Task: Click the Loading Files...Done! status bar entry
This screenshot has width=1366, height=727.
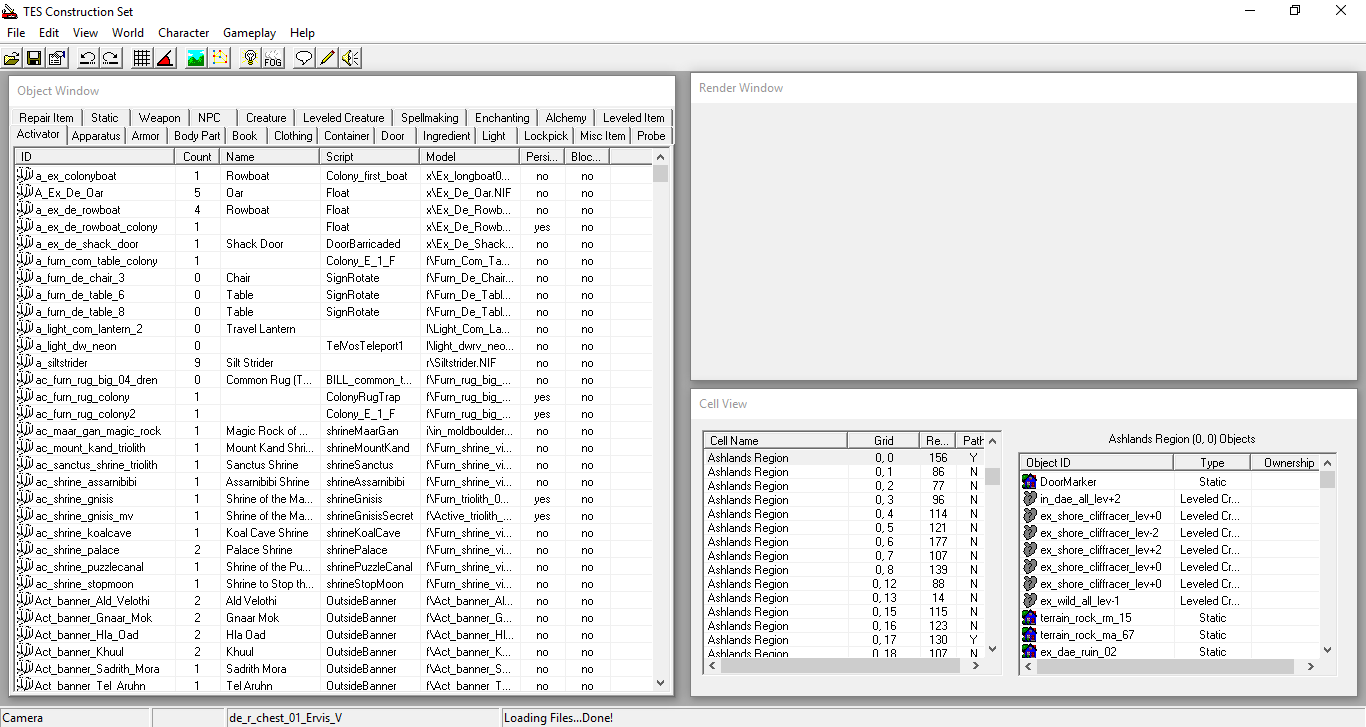Action: [558, 718]
